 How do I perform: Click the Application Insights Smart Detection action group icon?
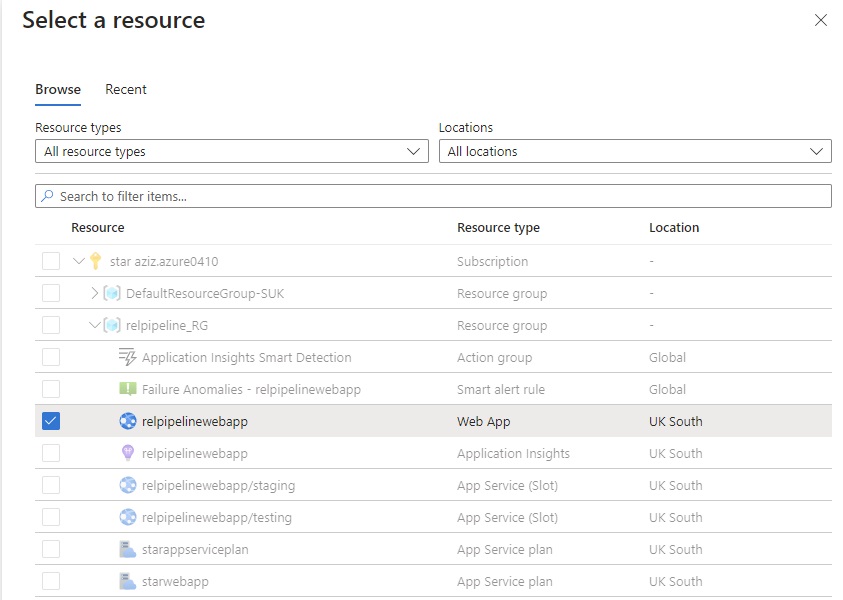127,357
